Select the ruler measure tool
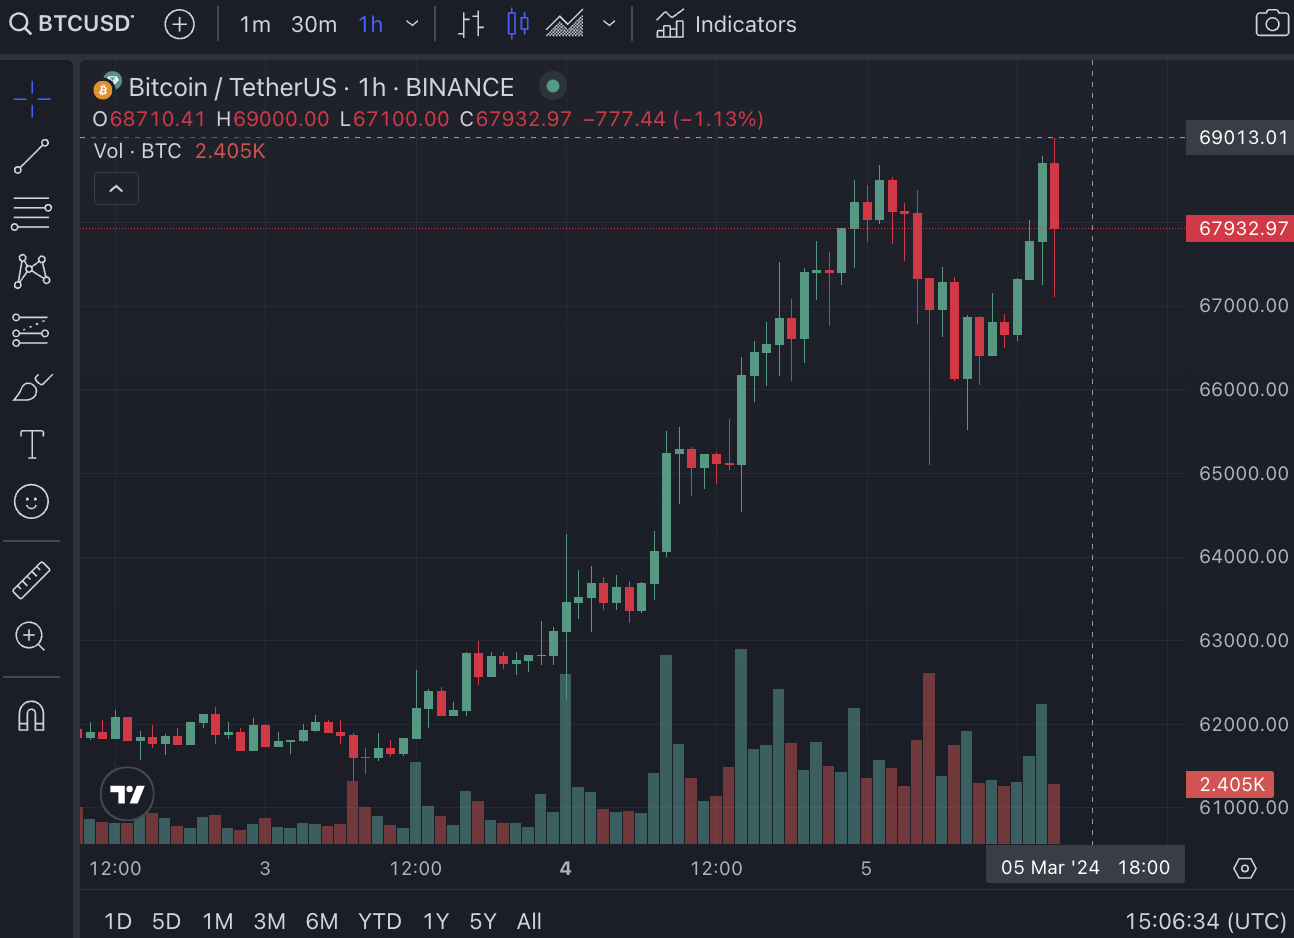This screenshot has height=938, width=1294. coord(31,579)
